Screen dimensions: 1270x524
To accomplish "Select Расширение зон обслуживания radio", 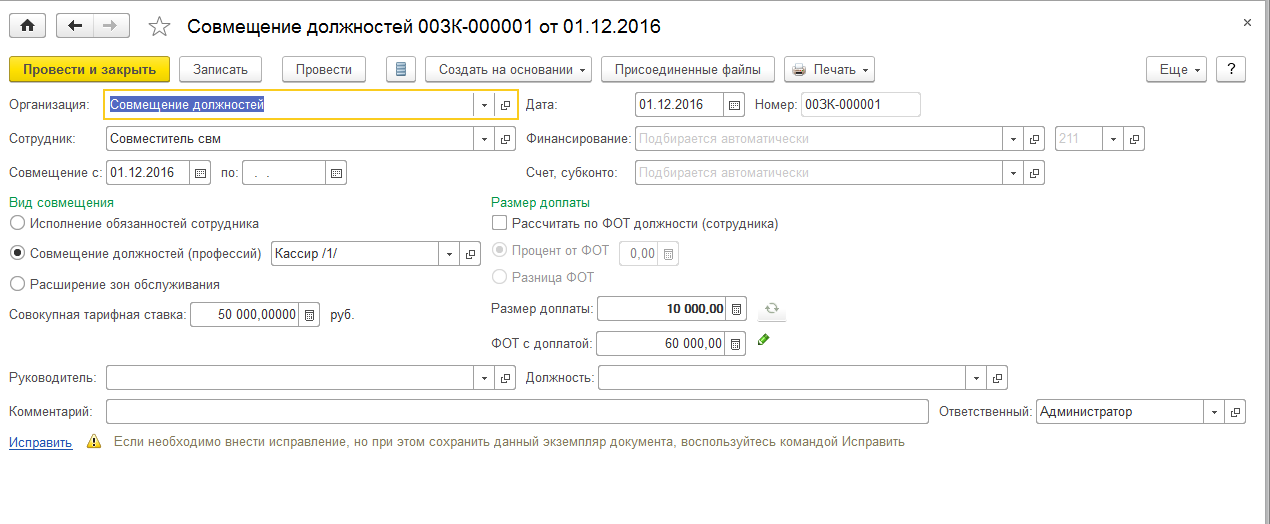I will tap(17, 284).
